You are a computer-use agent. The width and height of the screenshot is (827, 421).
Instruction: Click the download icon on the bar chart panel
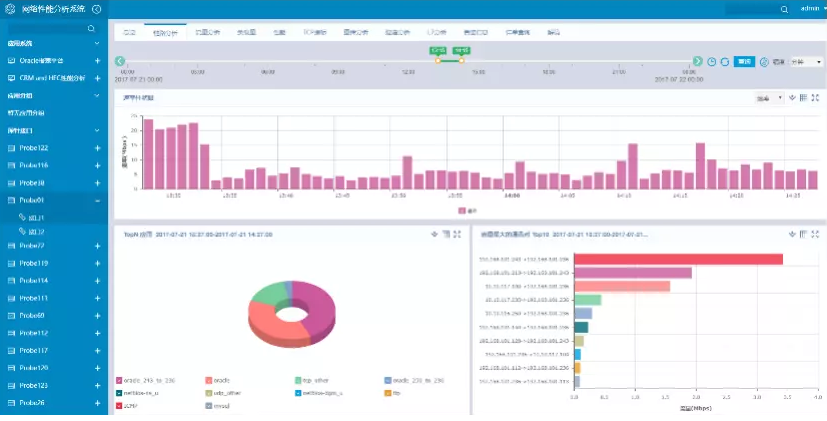(792, 98)
